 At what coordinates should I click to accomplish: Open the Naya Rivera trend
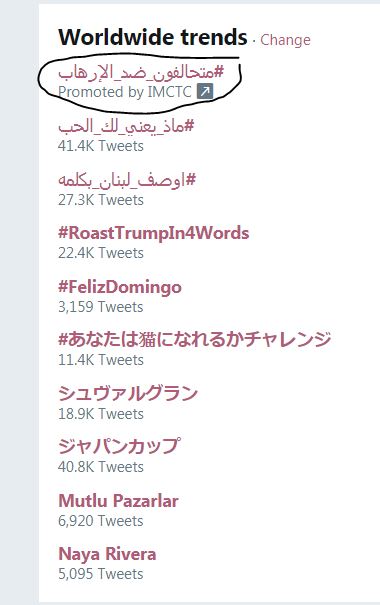pos(107,554)
